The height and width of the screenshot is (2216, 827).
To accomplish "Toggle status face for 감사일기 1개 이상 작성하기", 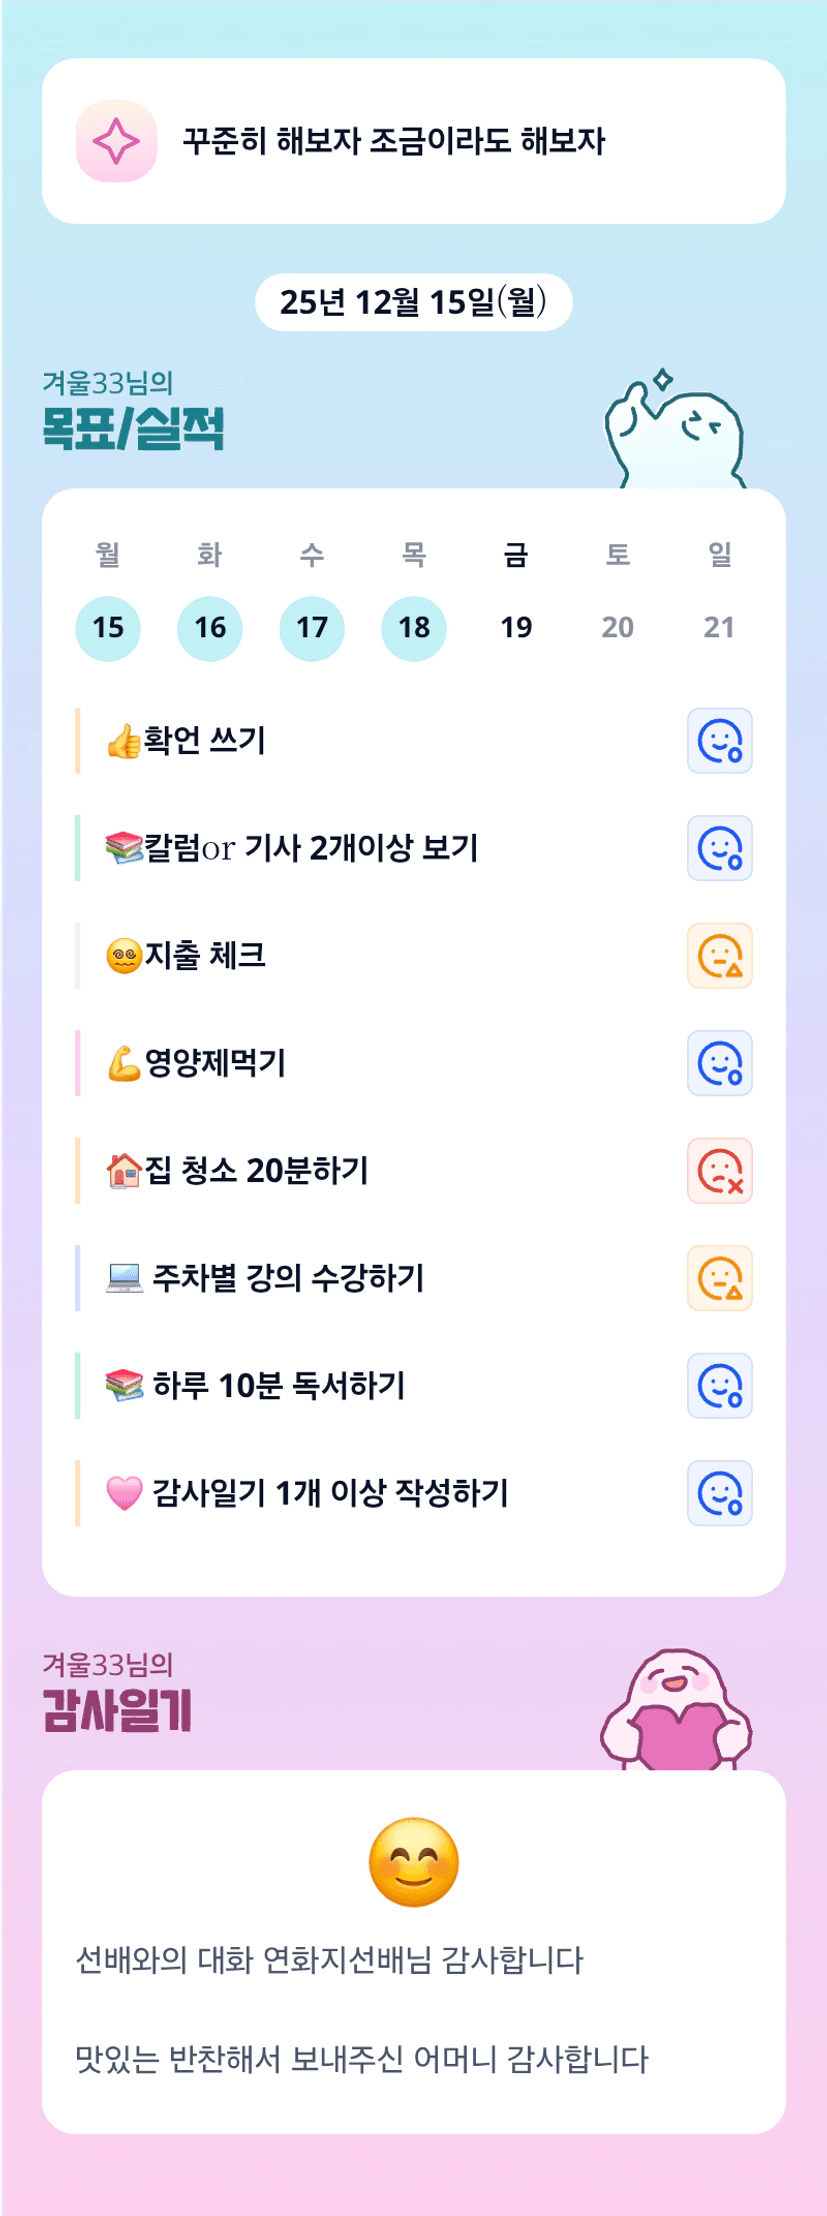I will coord(719,1493).
